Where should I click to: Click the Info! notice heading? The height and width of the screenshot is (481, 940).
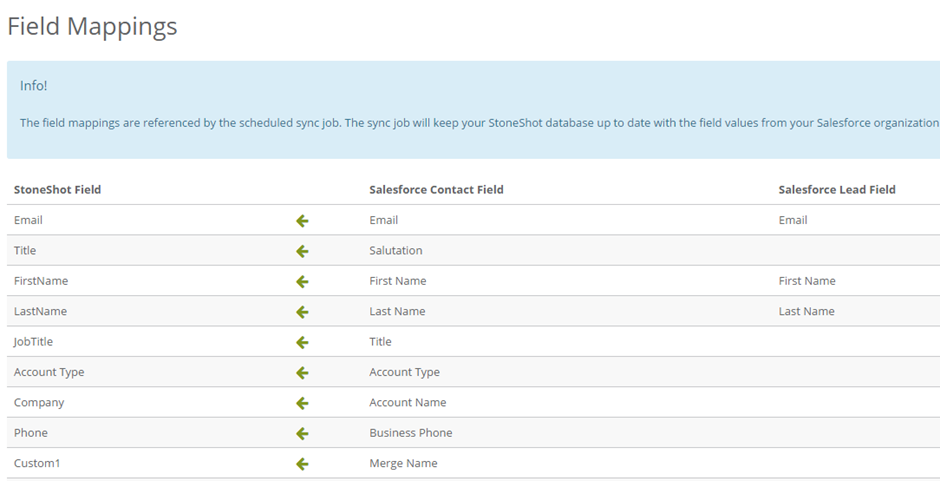pos(34,86)
